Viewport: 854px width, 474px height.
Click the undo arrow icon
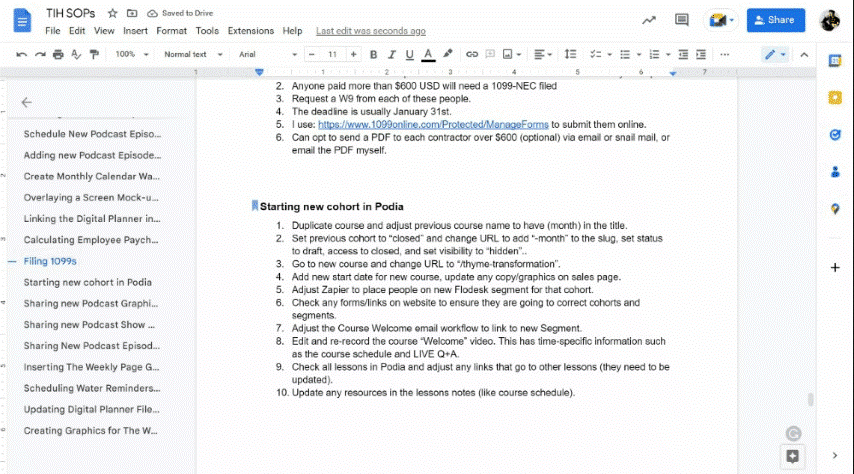(22, 54)
